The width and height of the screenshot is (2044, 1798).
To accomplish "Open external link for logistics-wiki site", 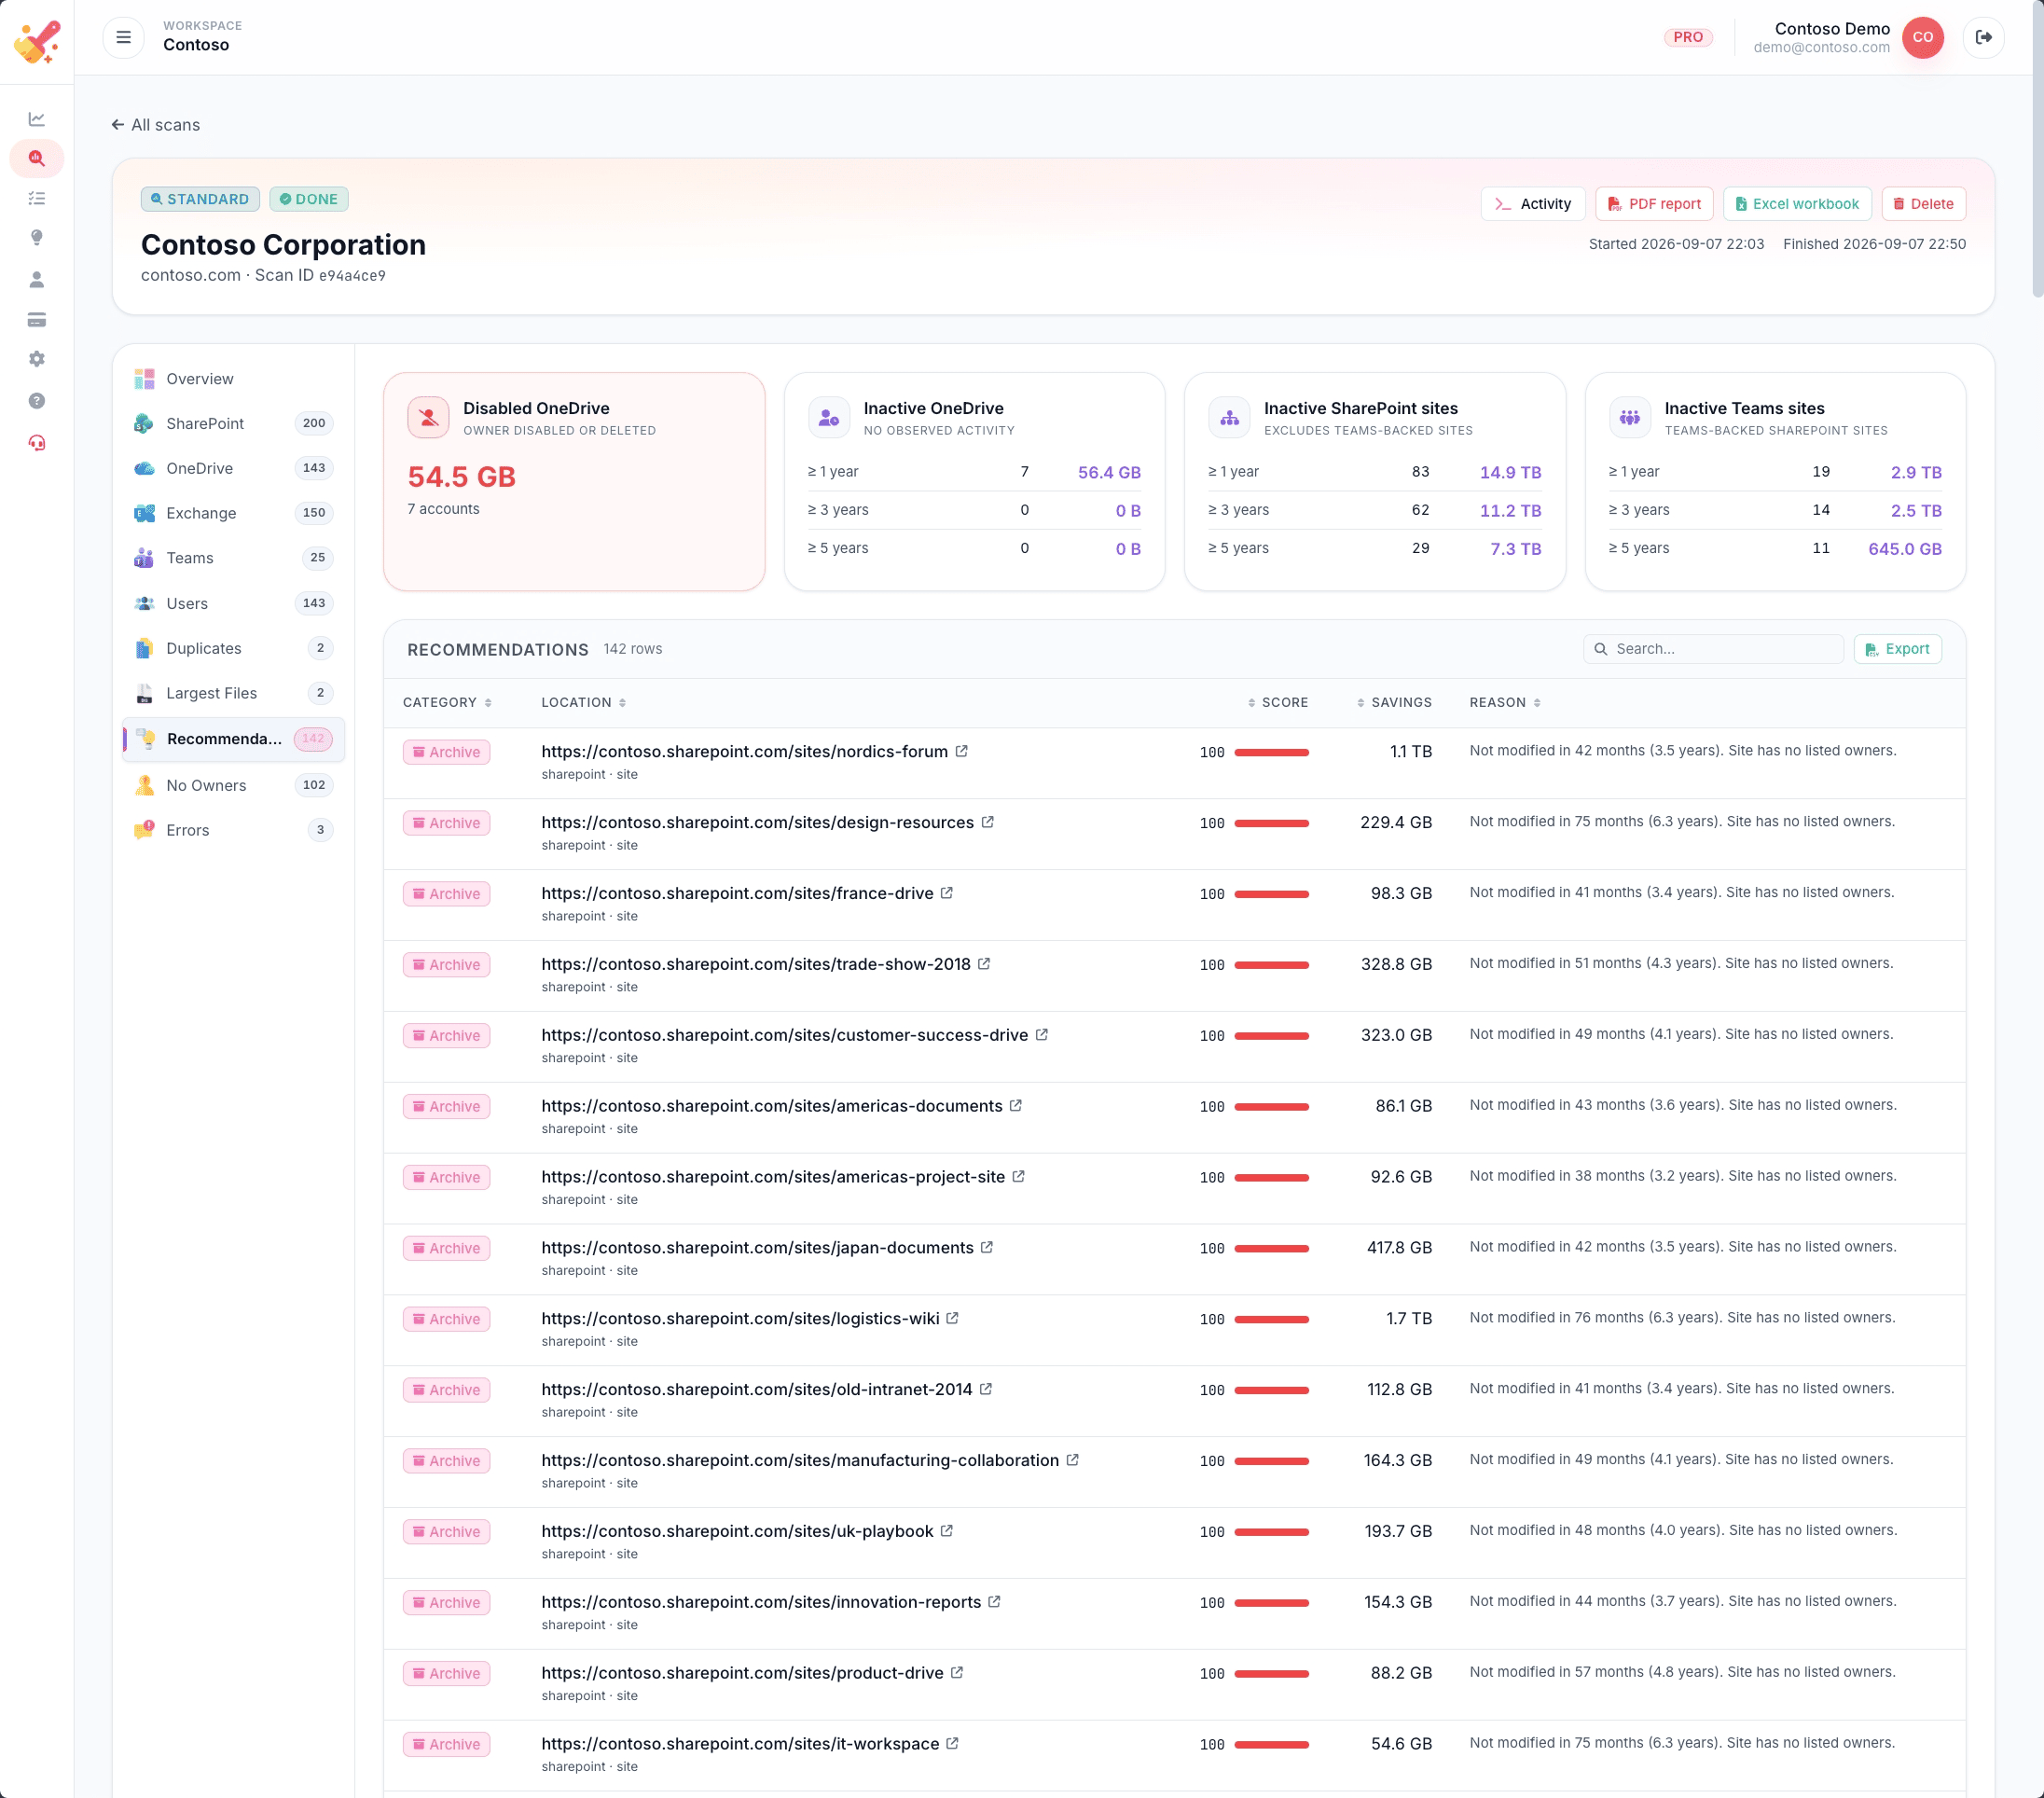I will tap(953, 1319).
